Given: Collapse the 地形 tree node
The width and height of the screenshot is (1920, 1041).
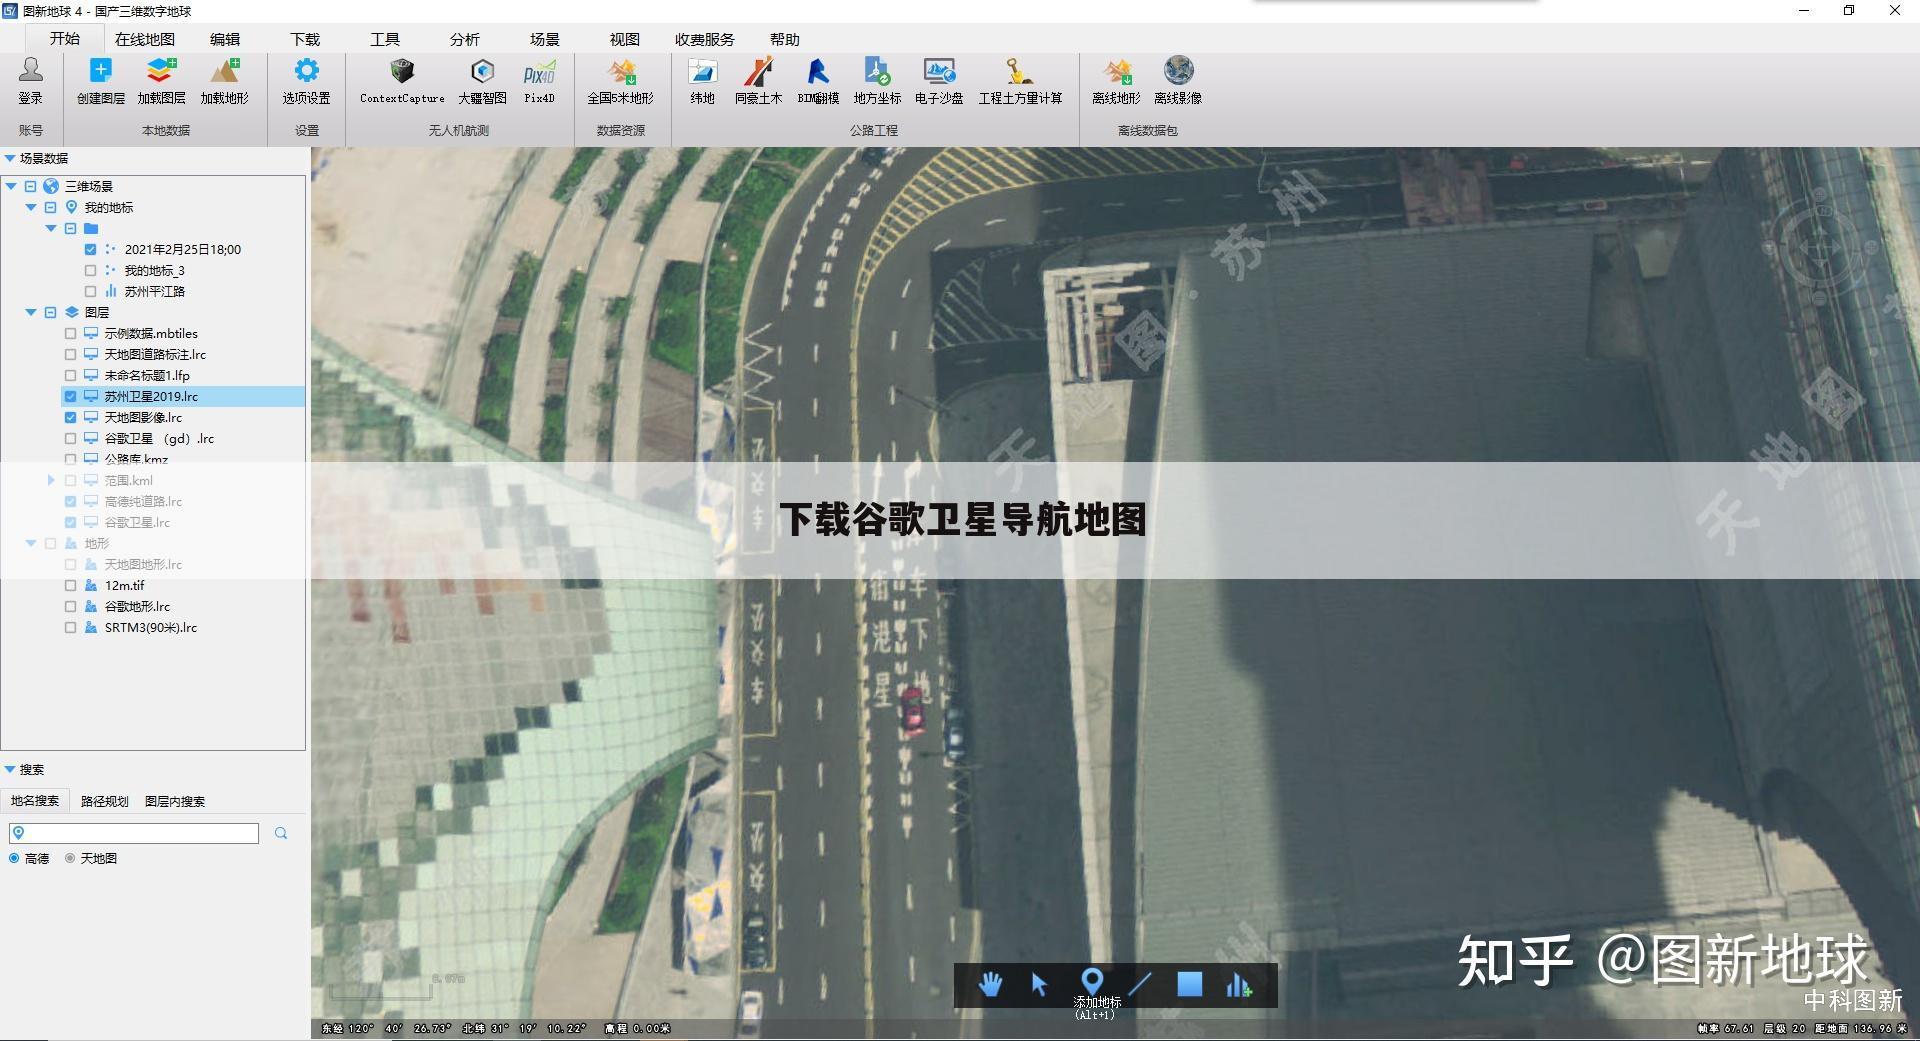Looking at the screenshot, I should [x=31, y=543].
